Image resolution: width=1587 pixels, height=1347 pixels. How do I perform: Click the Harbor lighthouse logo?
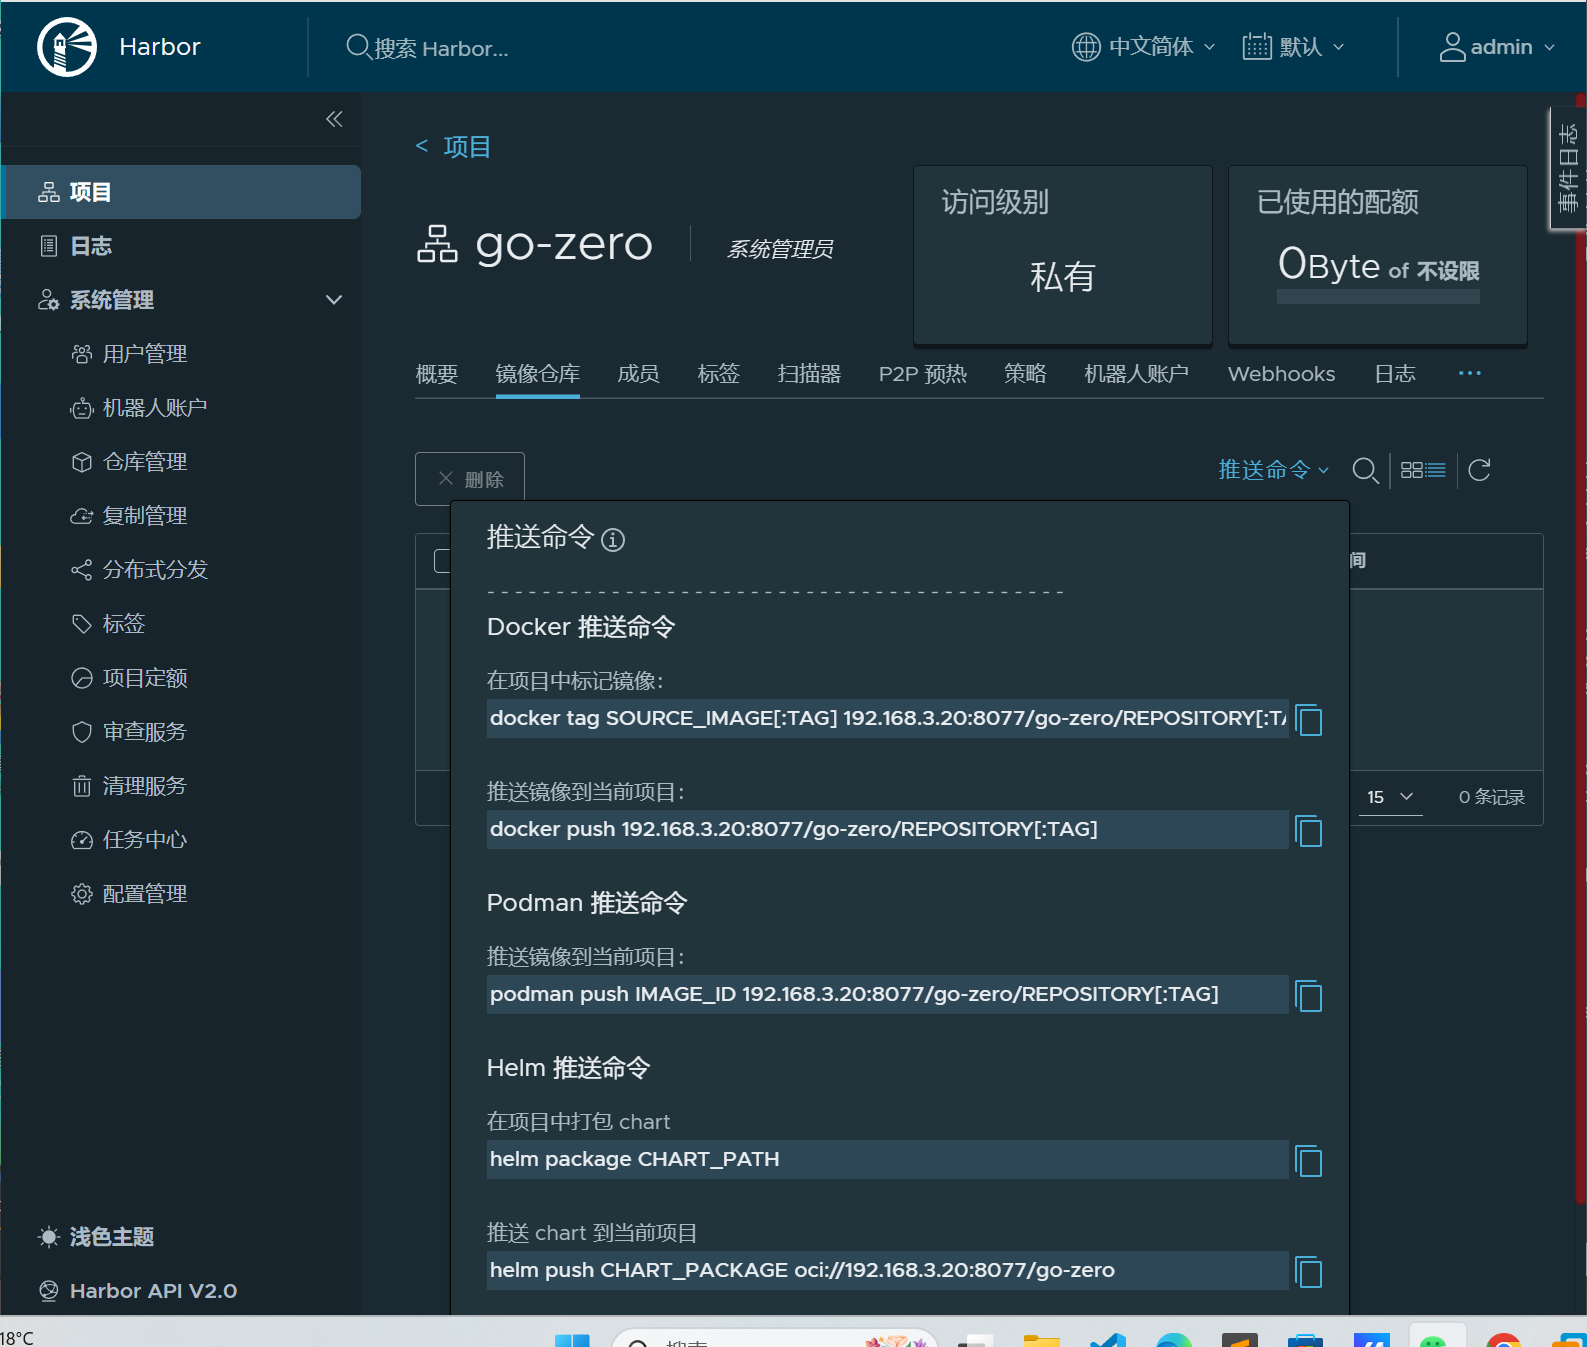click(x=67, y=47)
